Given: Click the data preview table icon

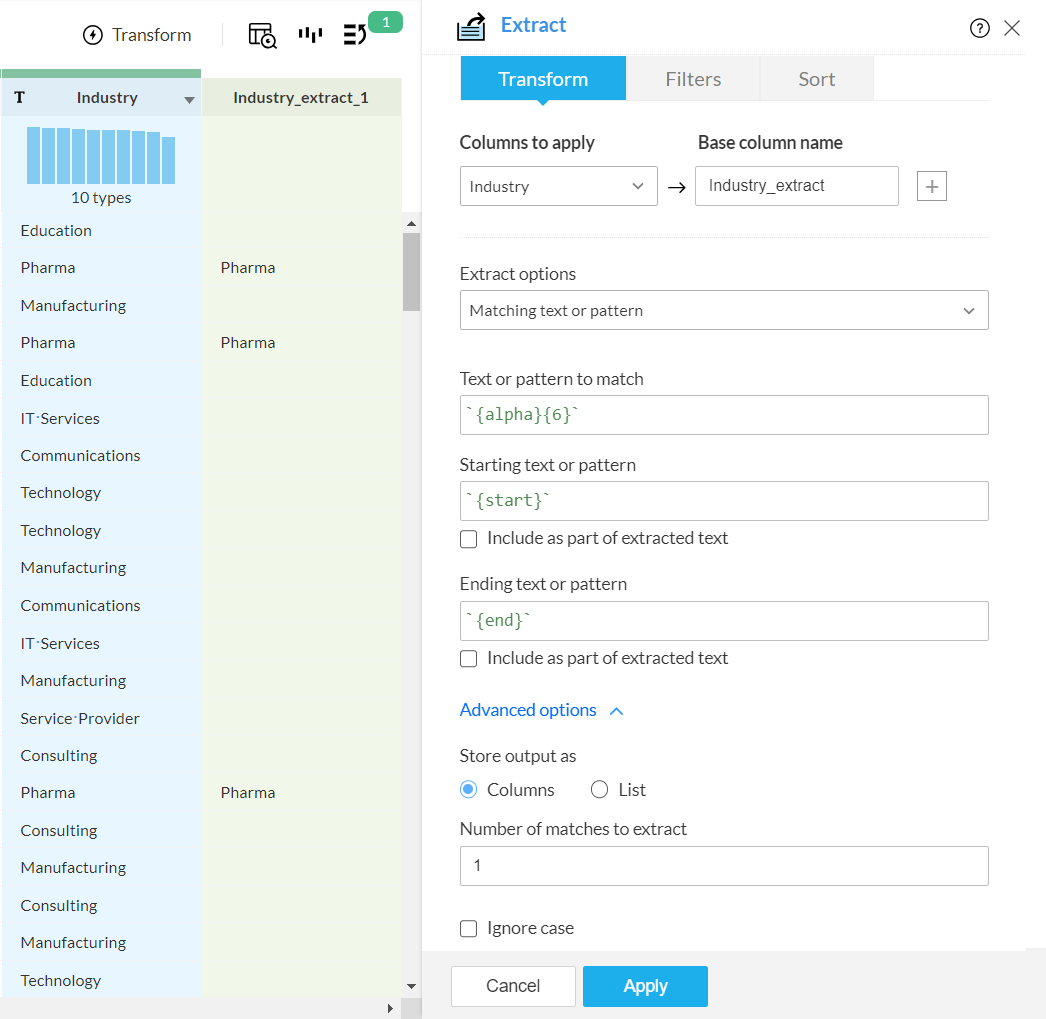Looking at the screenshot, I should 262,35.
